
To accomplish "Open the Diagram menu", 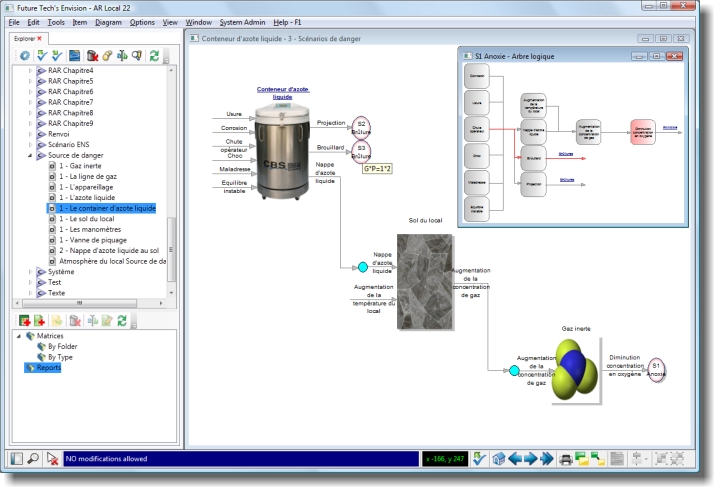I will pyautogui.click(x=108, y=22).
